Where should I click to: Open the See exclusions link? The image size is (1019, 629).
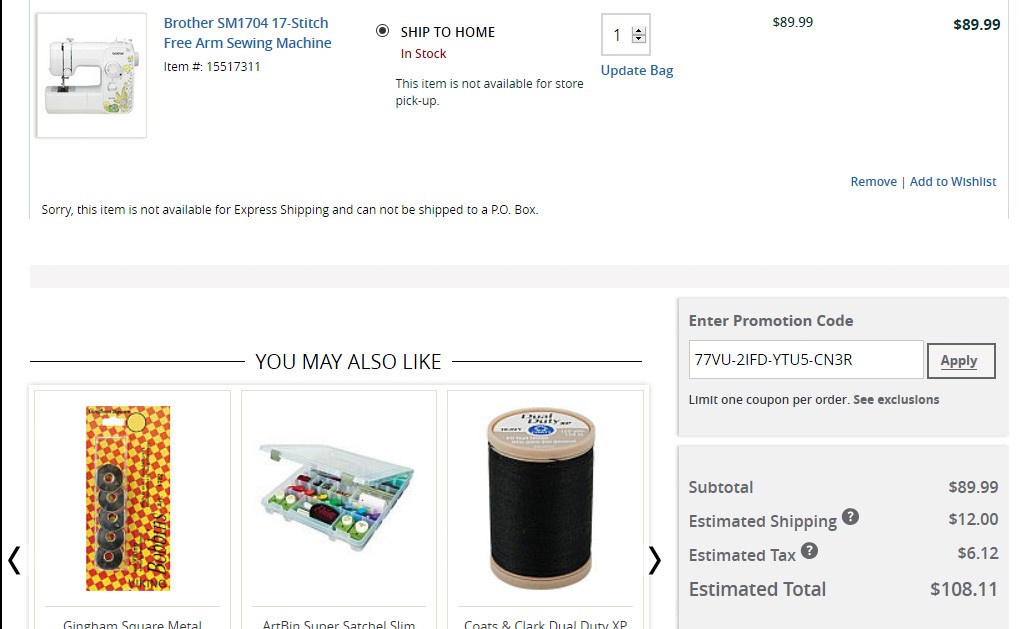tap(896, 399)
